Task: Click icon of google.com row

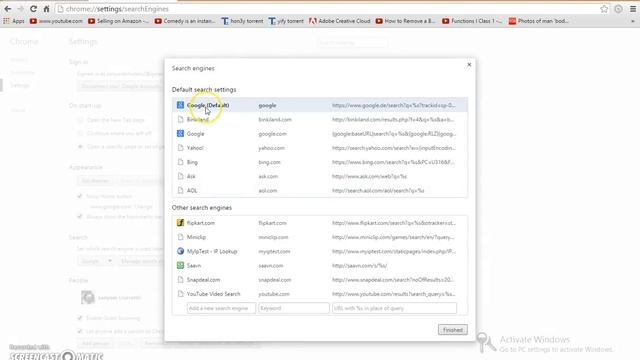Action: pos(180,133)
